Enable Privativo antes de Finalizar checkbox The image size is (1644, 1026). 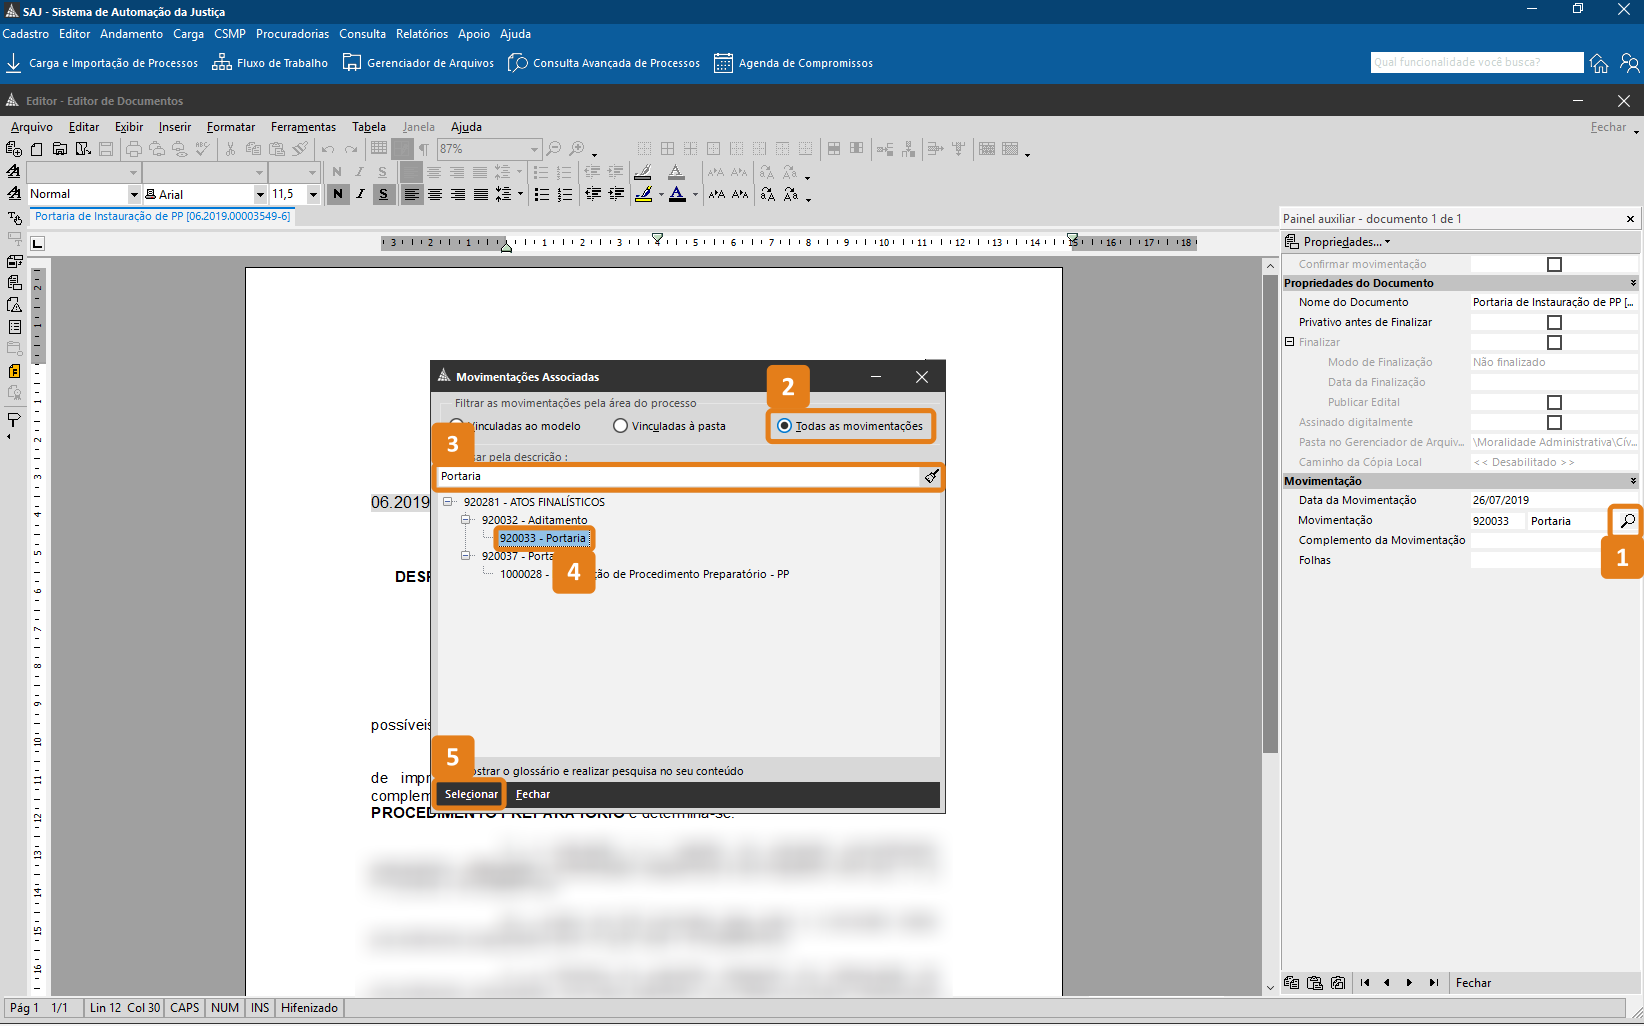tap(1554, 323)
